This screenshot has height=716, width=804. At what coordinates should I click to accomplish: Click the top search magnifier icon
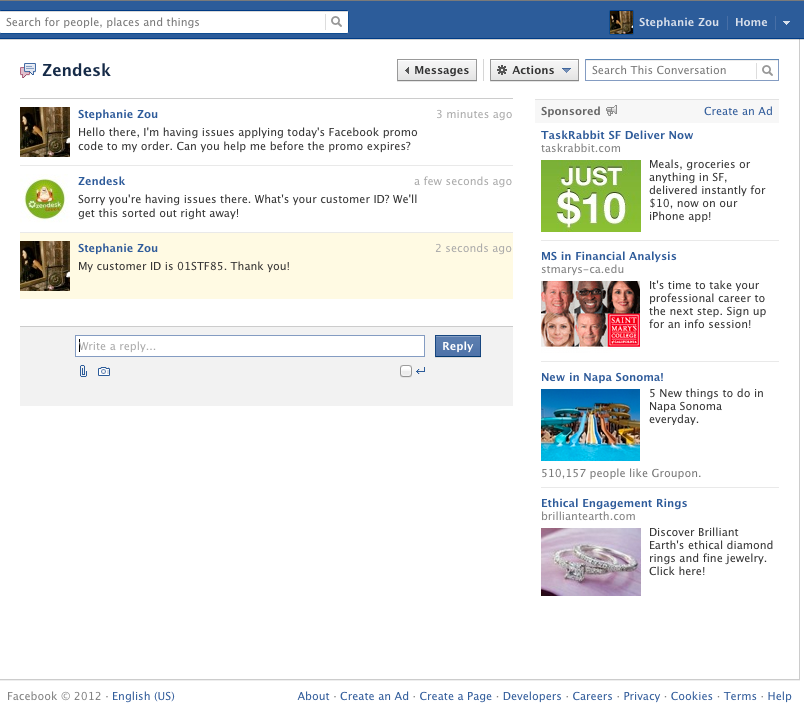pos(336,22)
